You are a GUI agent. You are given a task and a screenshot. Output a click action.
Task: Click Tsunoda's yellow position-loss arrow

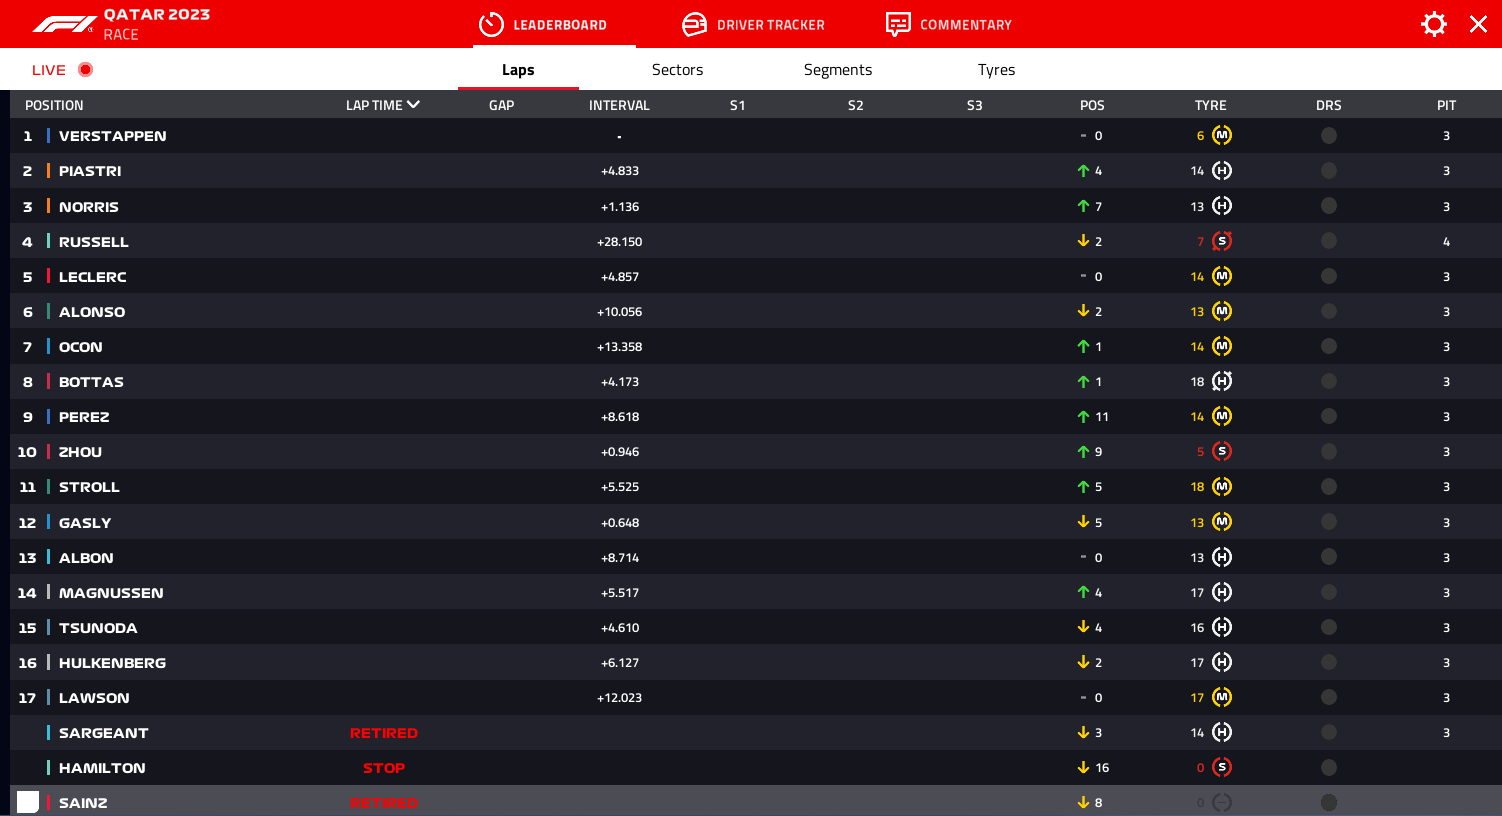(1083, 627)
